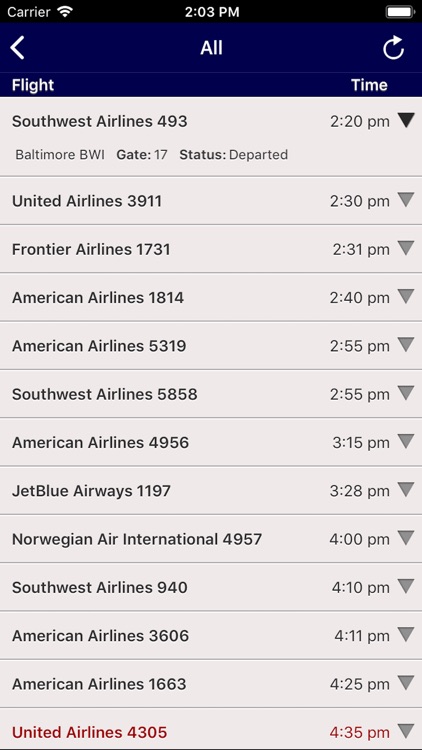Expand United Airlines 3911 details arrow

click(406, 200)
